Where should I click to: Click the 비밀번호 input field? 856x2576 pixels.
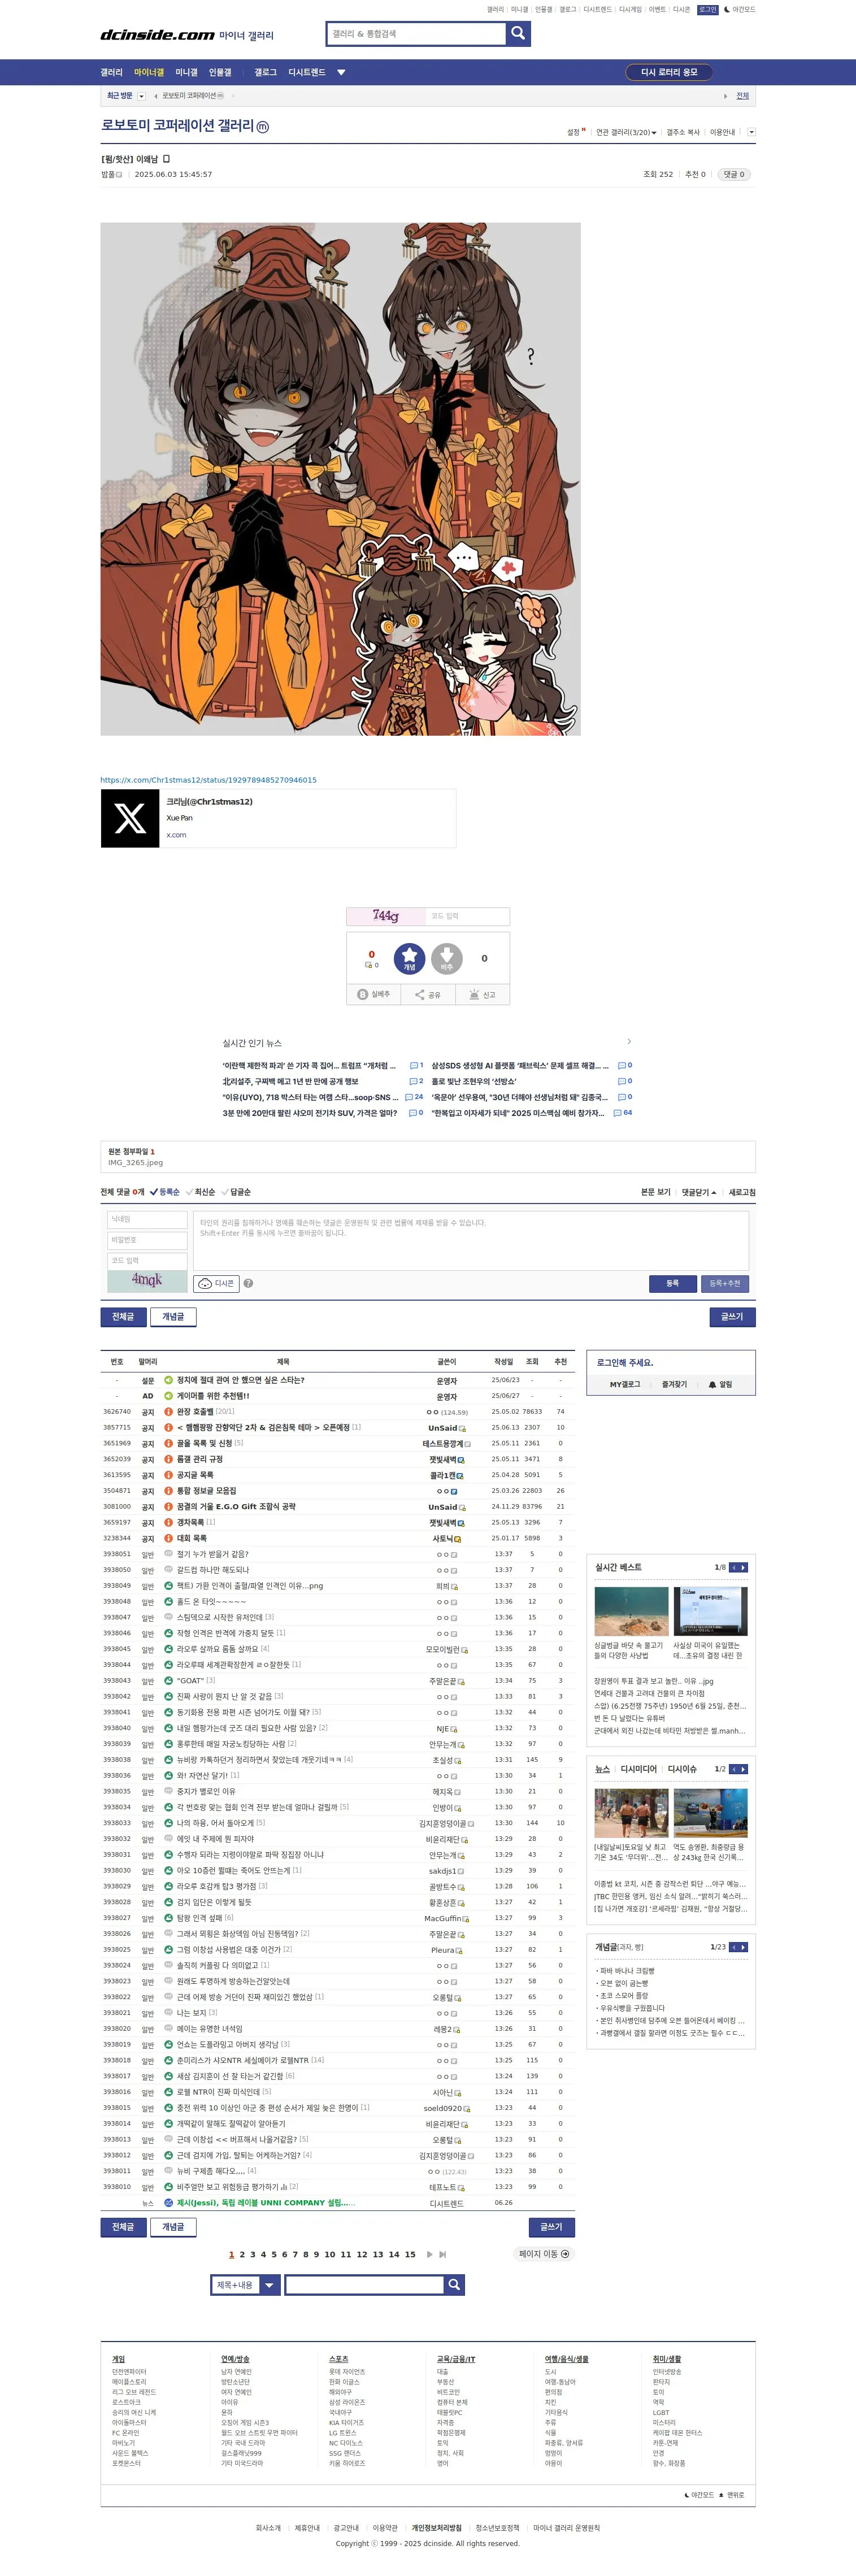click(147, 1240)
